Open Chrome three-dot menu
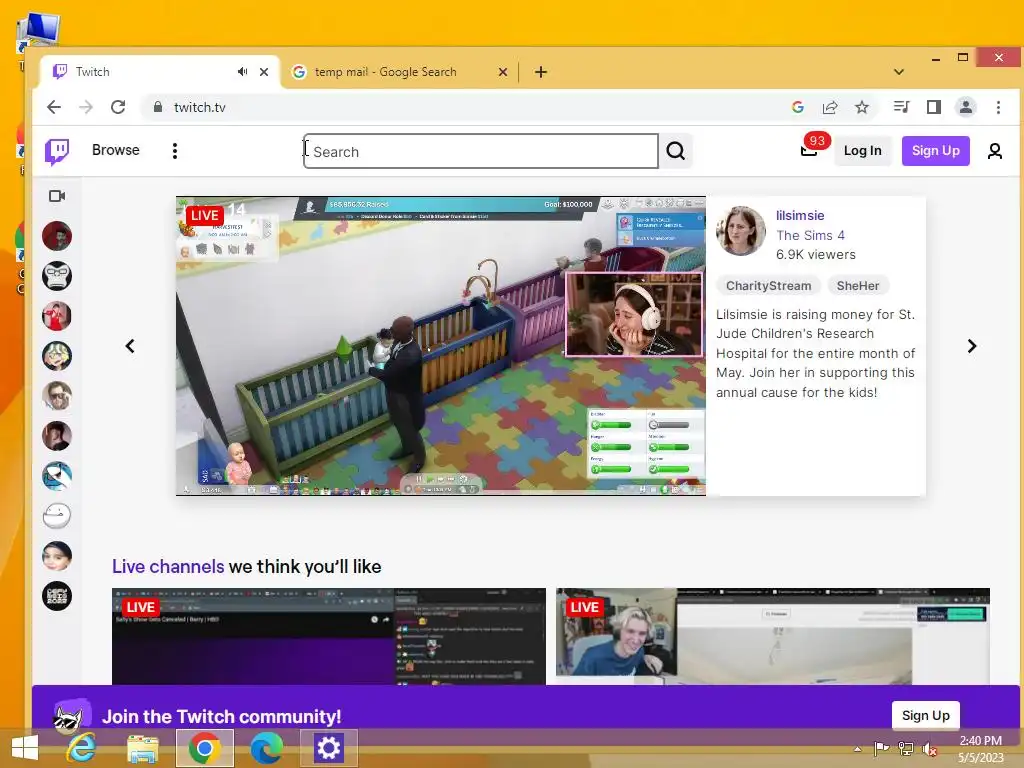1024x768 pixels. tap(998, 107)
